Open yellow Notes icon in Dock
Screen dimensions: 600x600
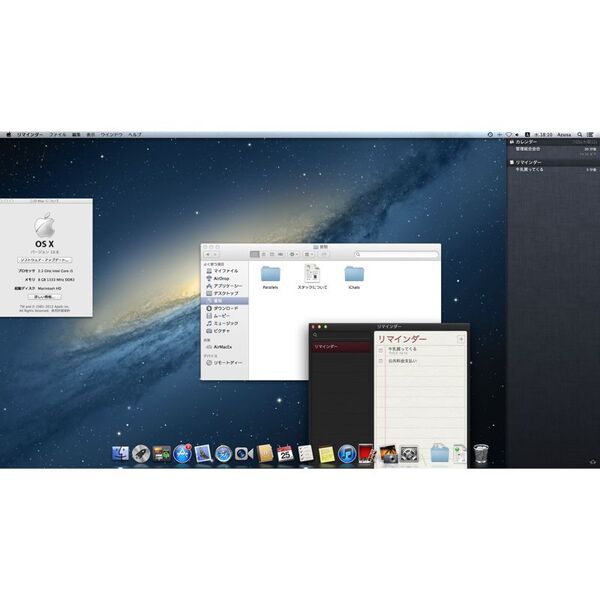click(326, 454)
